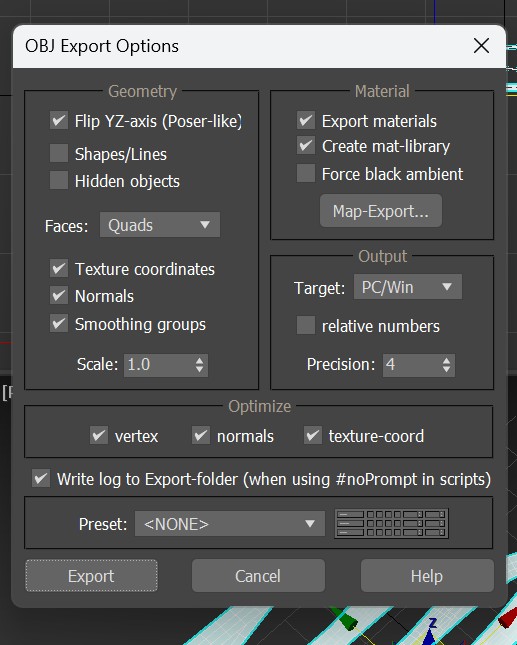Increase Scale with the spinner arrows
Viewport: 517px width, 645px height.
coord(199,360)
